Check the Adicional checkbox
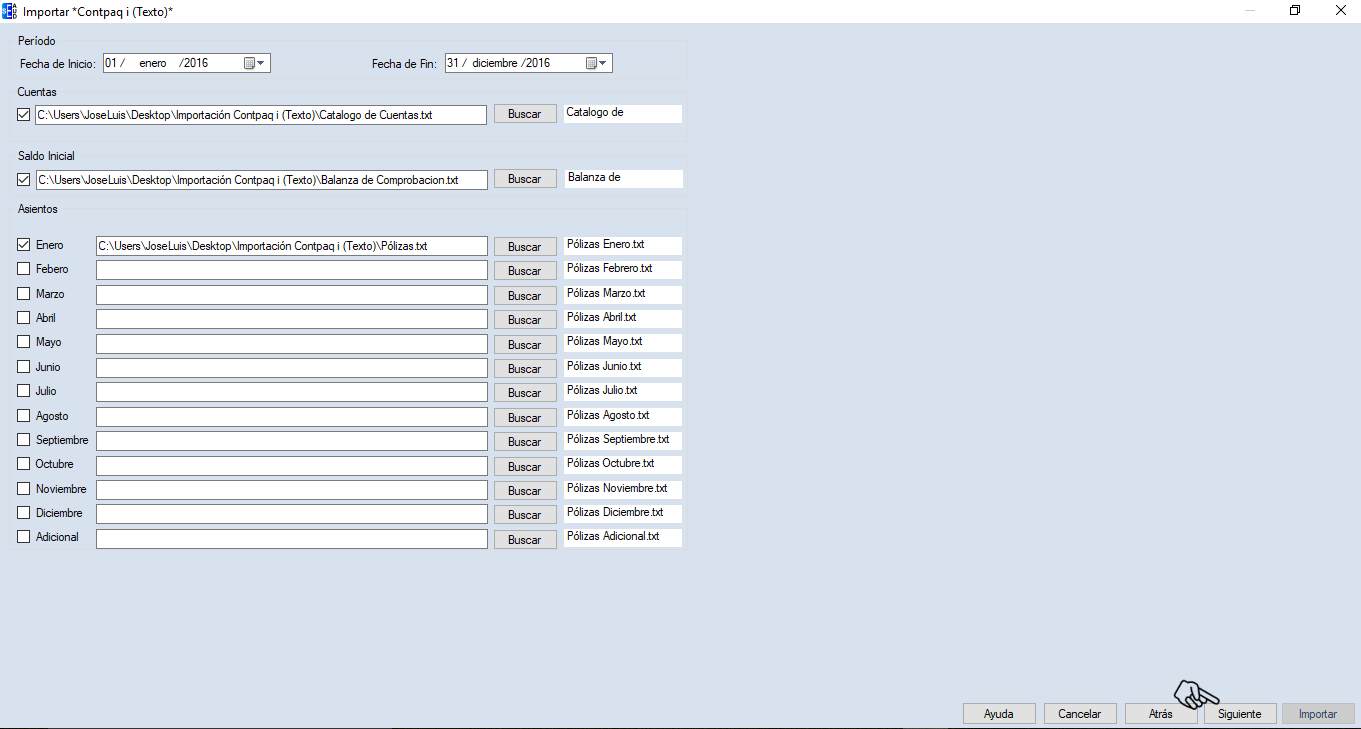The width and height of the screenshot is (1361, 729). click(24, 538)
